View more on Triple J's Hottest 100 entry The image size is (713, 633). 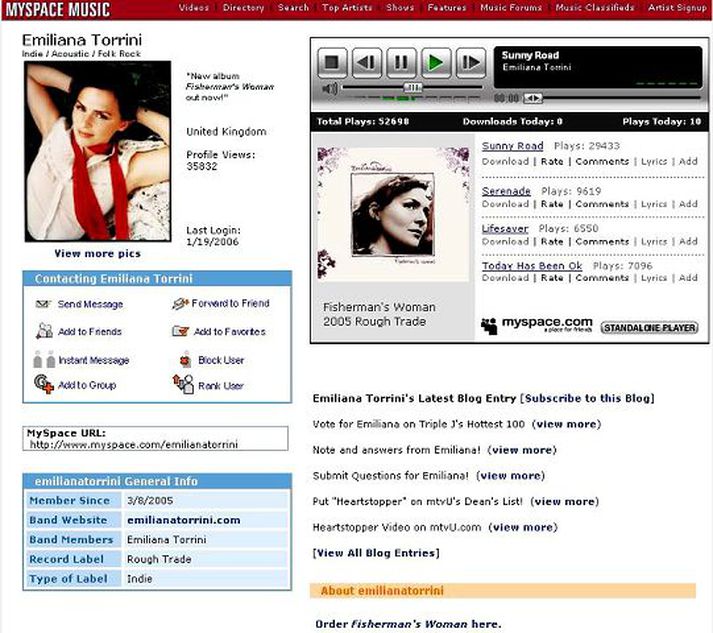click(566, 424)
